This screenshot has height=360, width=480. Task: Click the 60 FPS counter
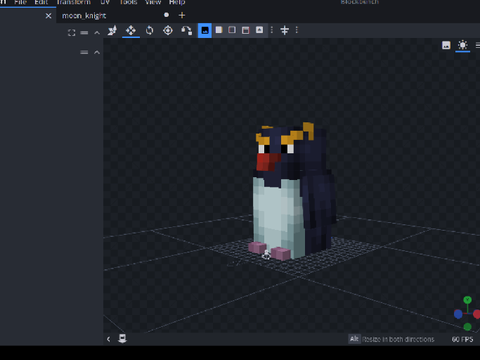462,339
